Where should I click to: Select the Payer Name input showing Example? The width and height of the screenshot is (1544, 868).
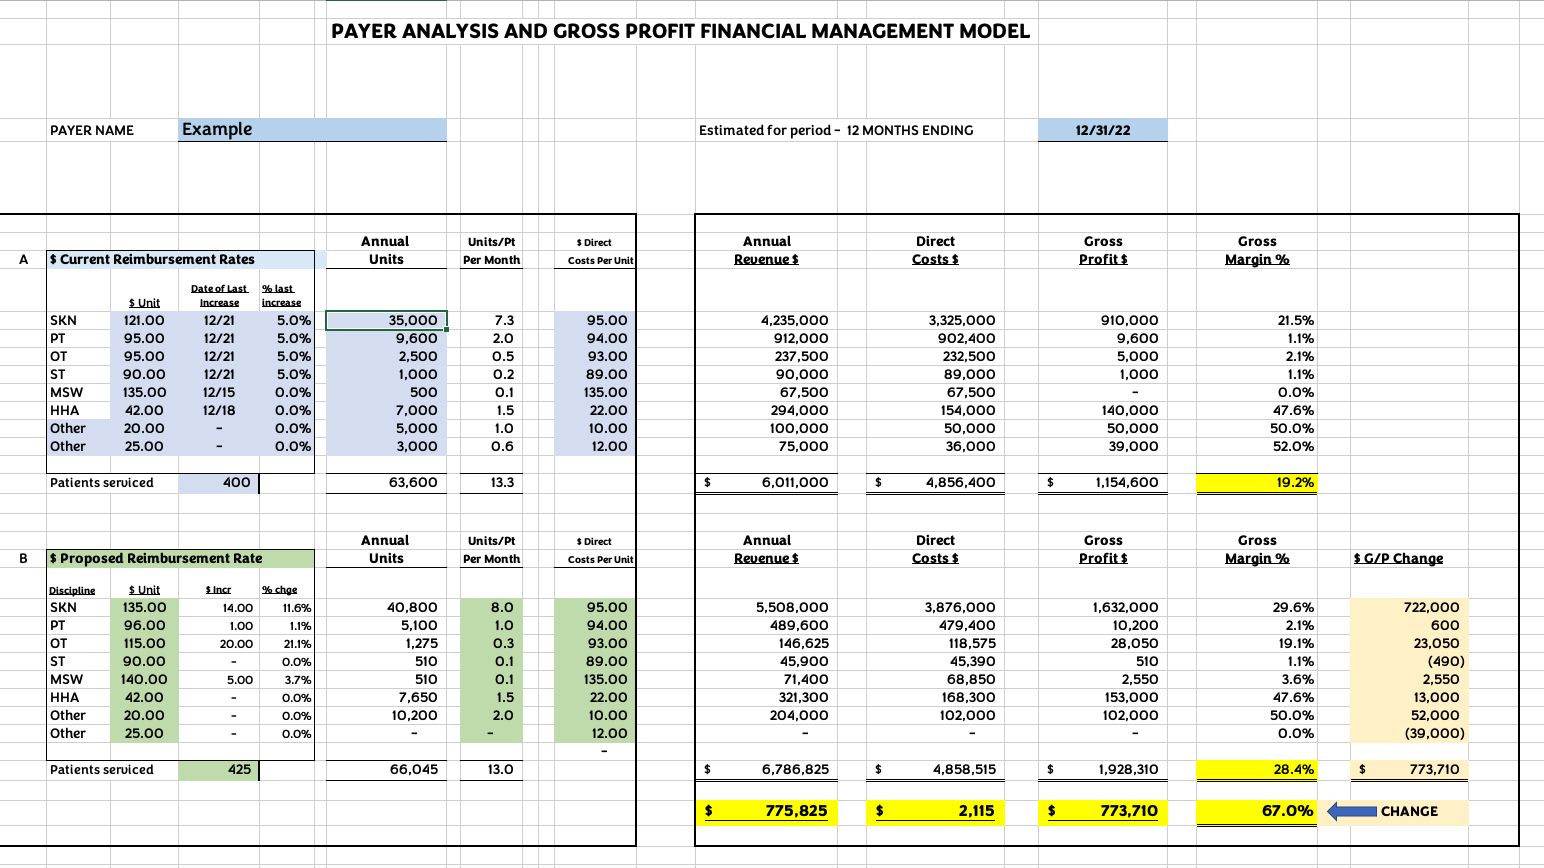click(x=312, y=130)
